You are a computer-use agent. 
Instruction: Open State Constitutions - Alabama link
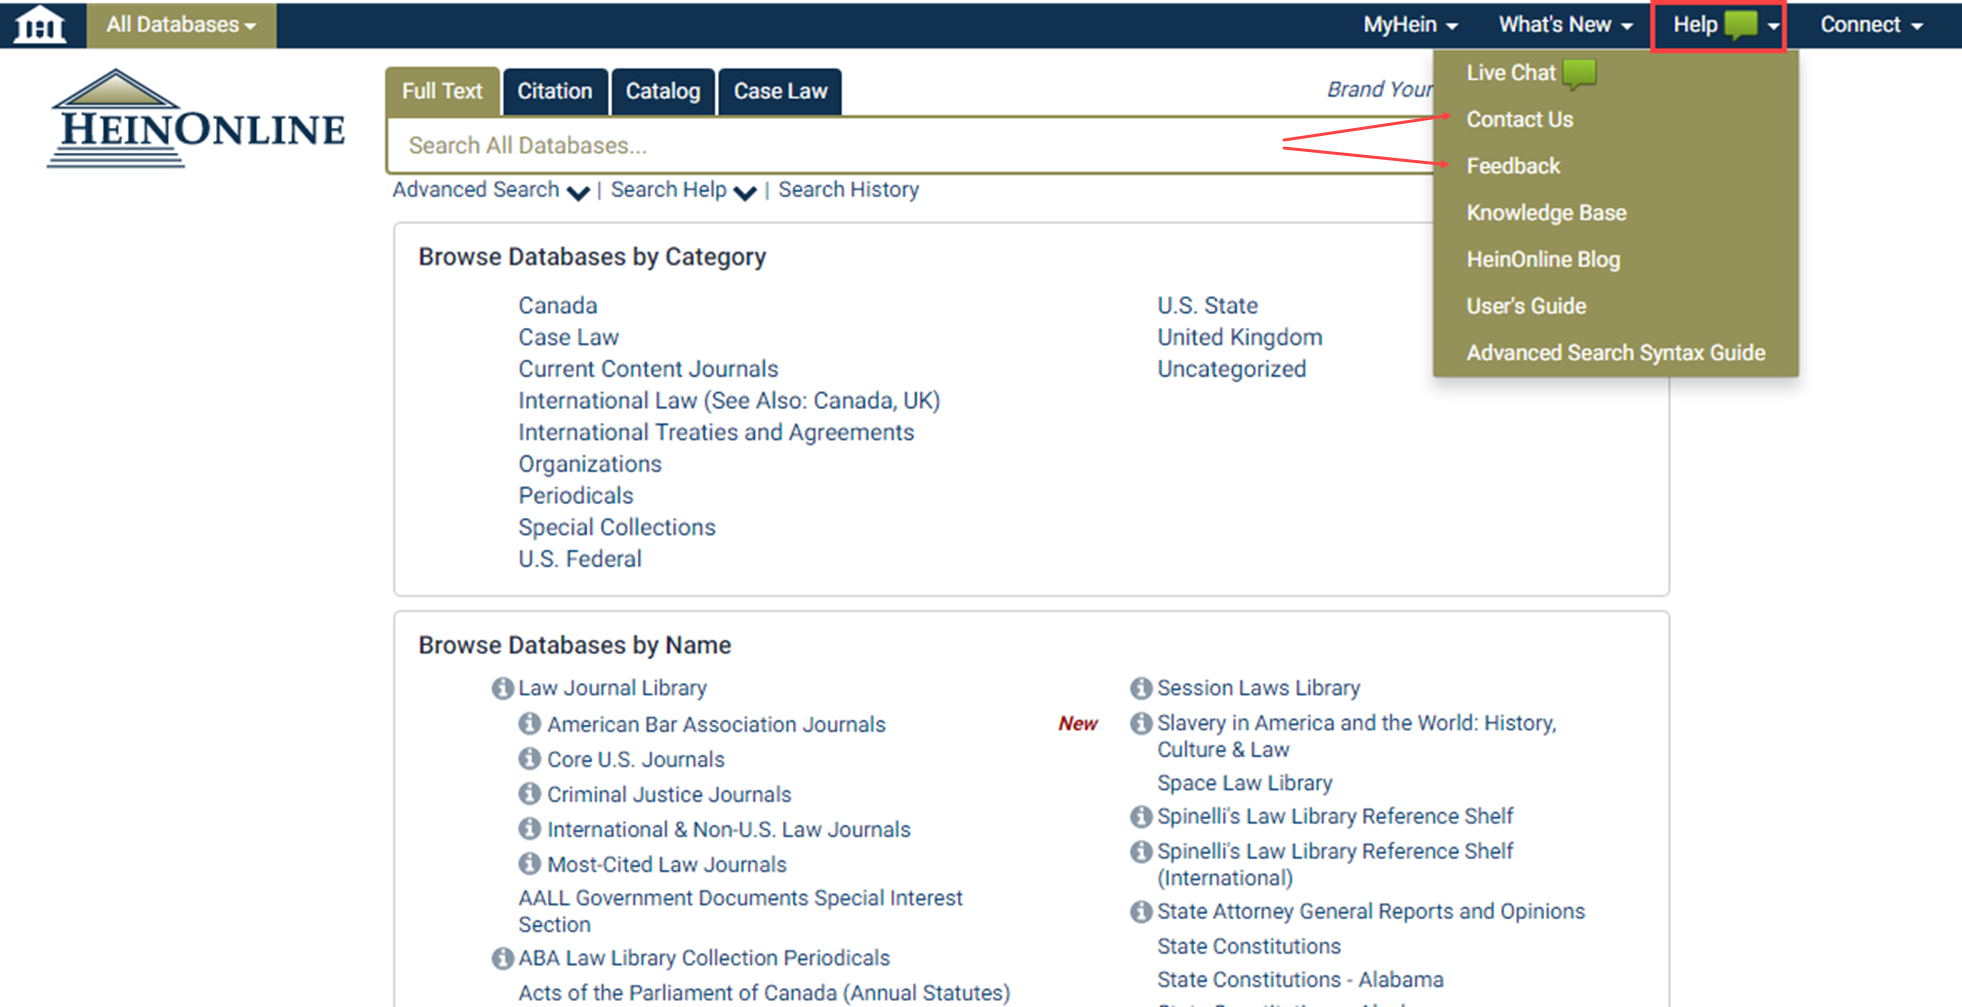coord(1300,980)
